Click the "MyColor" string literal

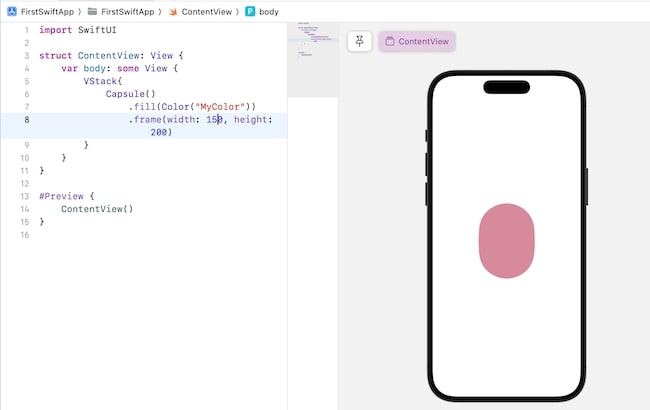pos(223,107)
